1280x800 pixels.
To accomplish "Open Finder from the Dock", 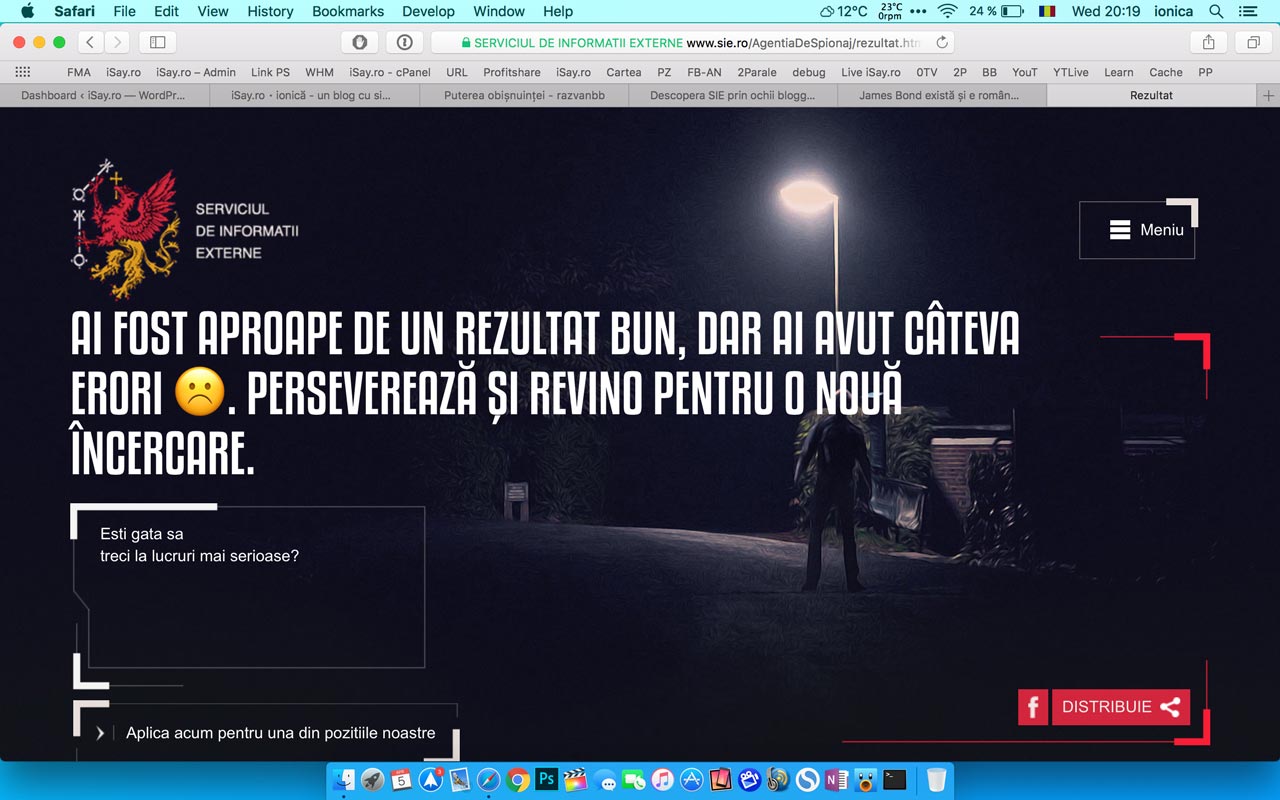I will (x=345, y=780).
